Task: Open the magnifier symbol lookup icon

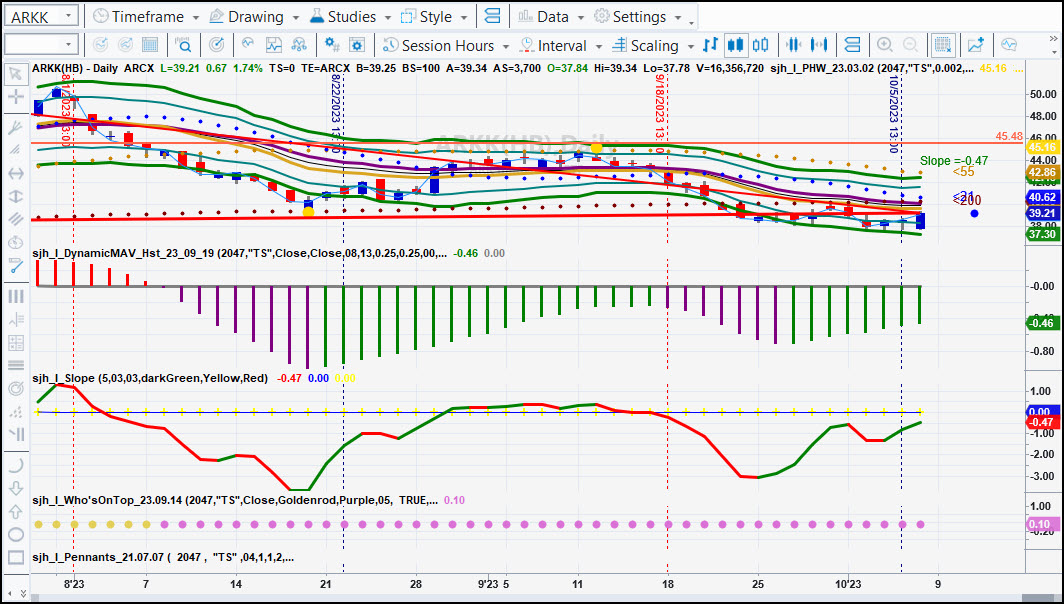Action: coord(183,45)
